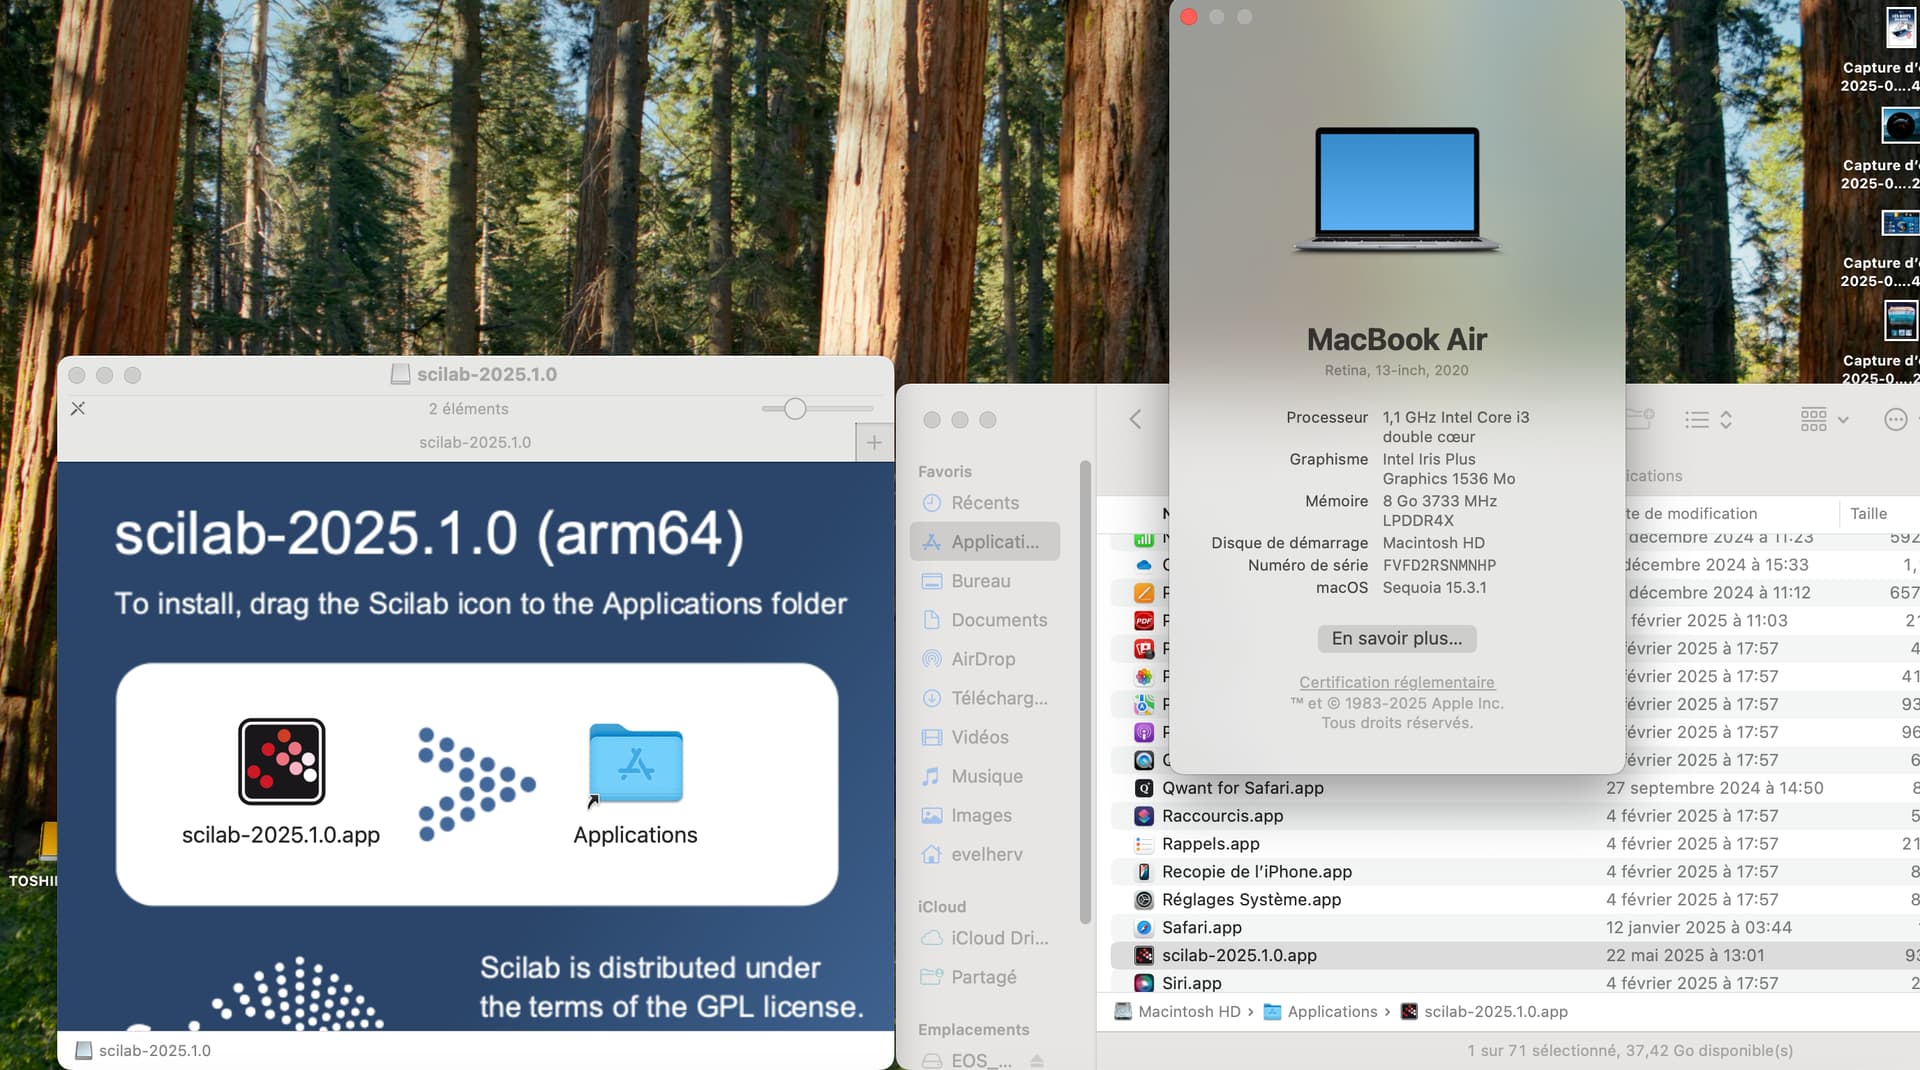This screenshot has height=1070, width=1920.
Task: Close the toolbar with the X icon in scilab window
Action: pyautogui.click(x=78, y=408)
